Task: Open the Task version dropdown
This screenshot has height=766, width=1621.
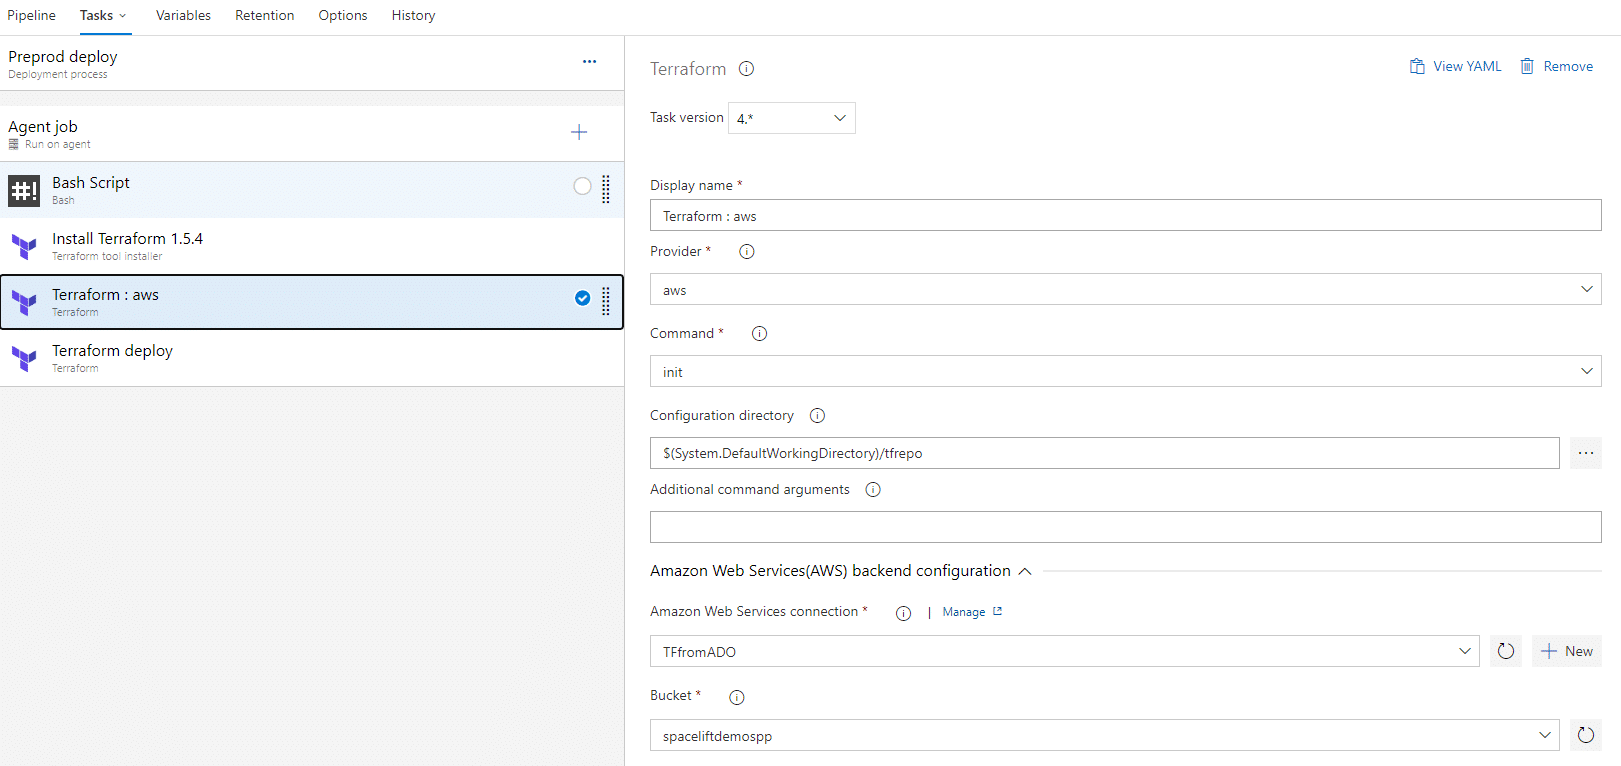Action: 792,118
